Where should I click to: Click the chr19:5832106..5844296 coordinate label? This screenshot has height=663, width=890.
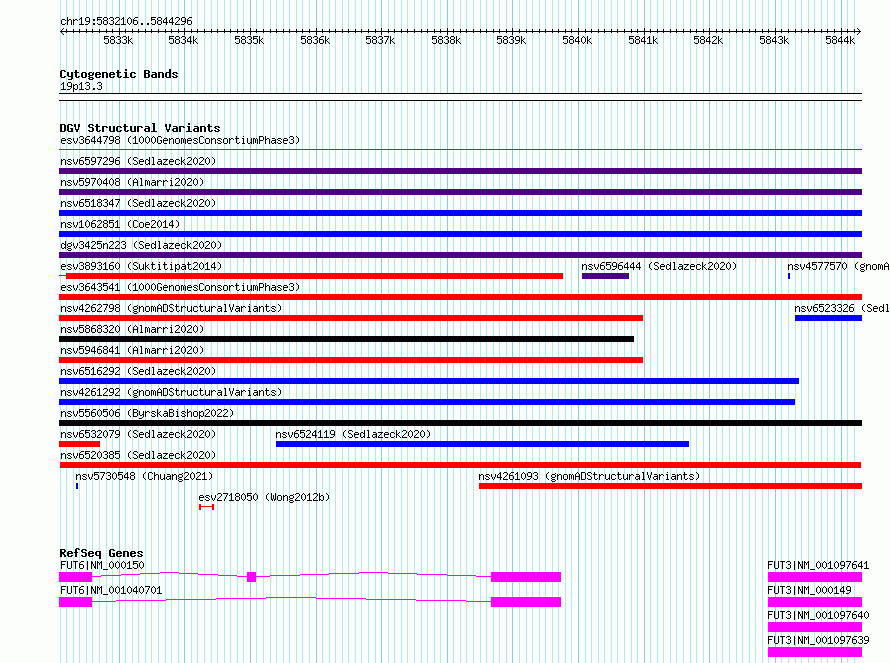pos(126,21)
